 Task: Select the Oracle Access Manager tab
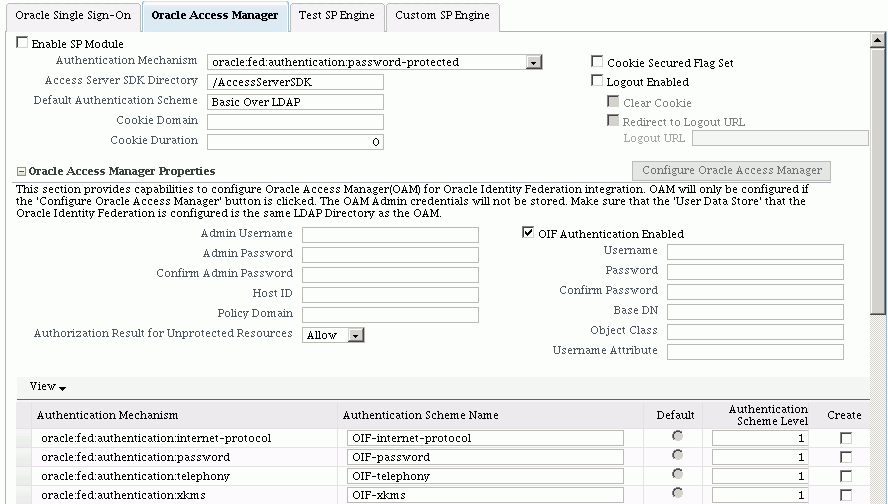(215, 16)
